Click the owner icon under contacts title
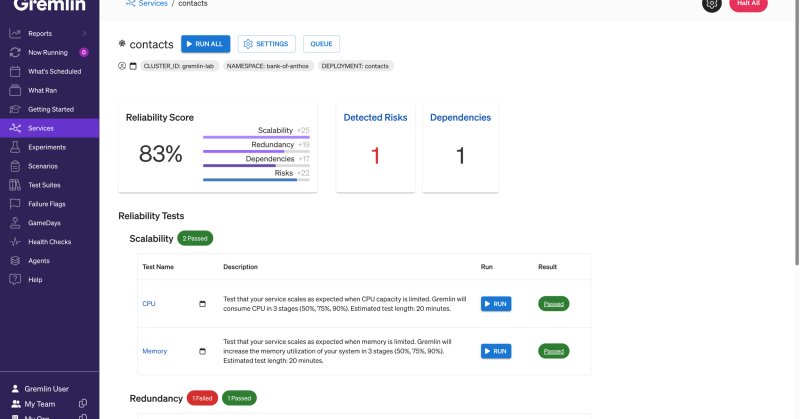This screenshot has height=419, width=800. 122,66
